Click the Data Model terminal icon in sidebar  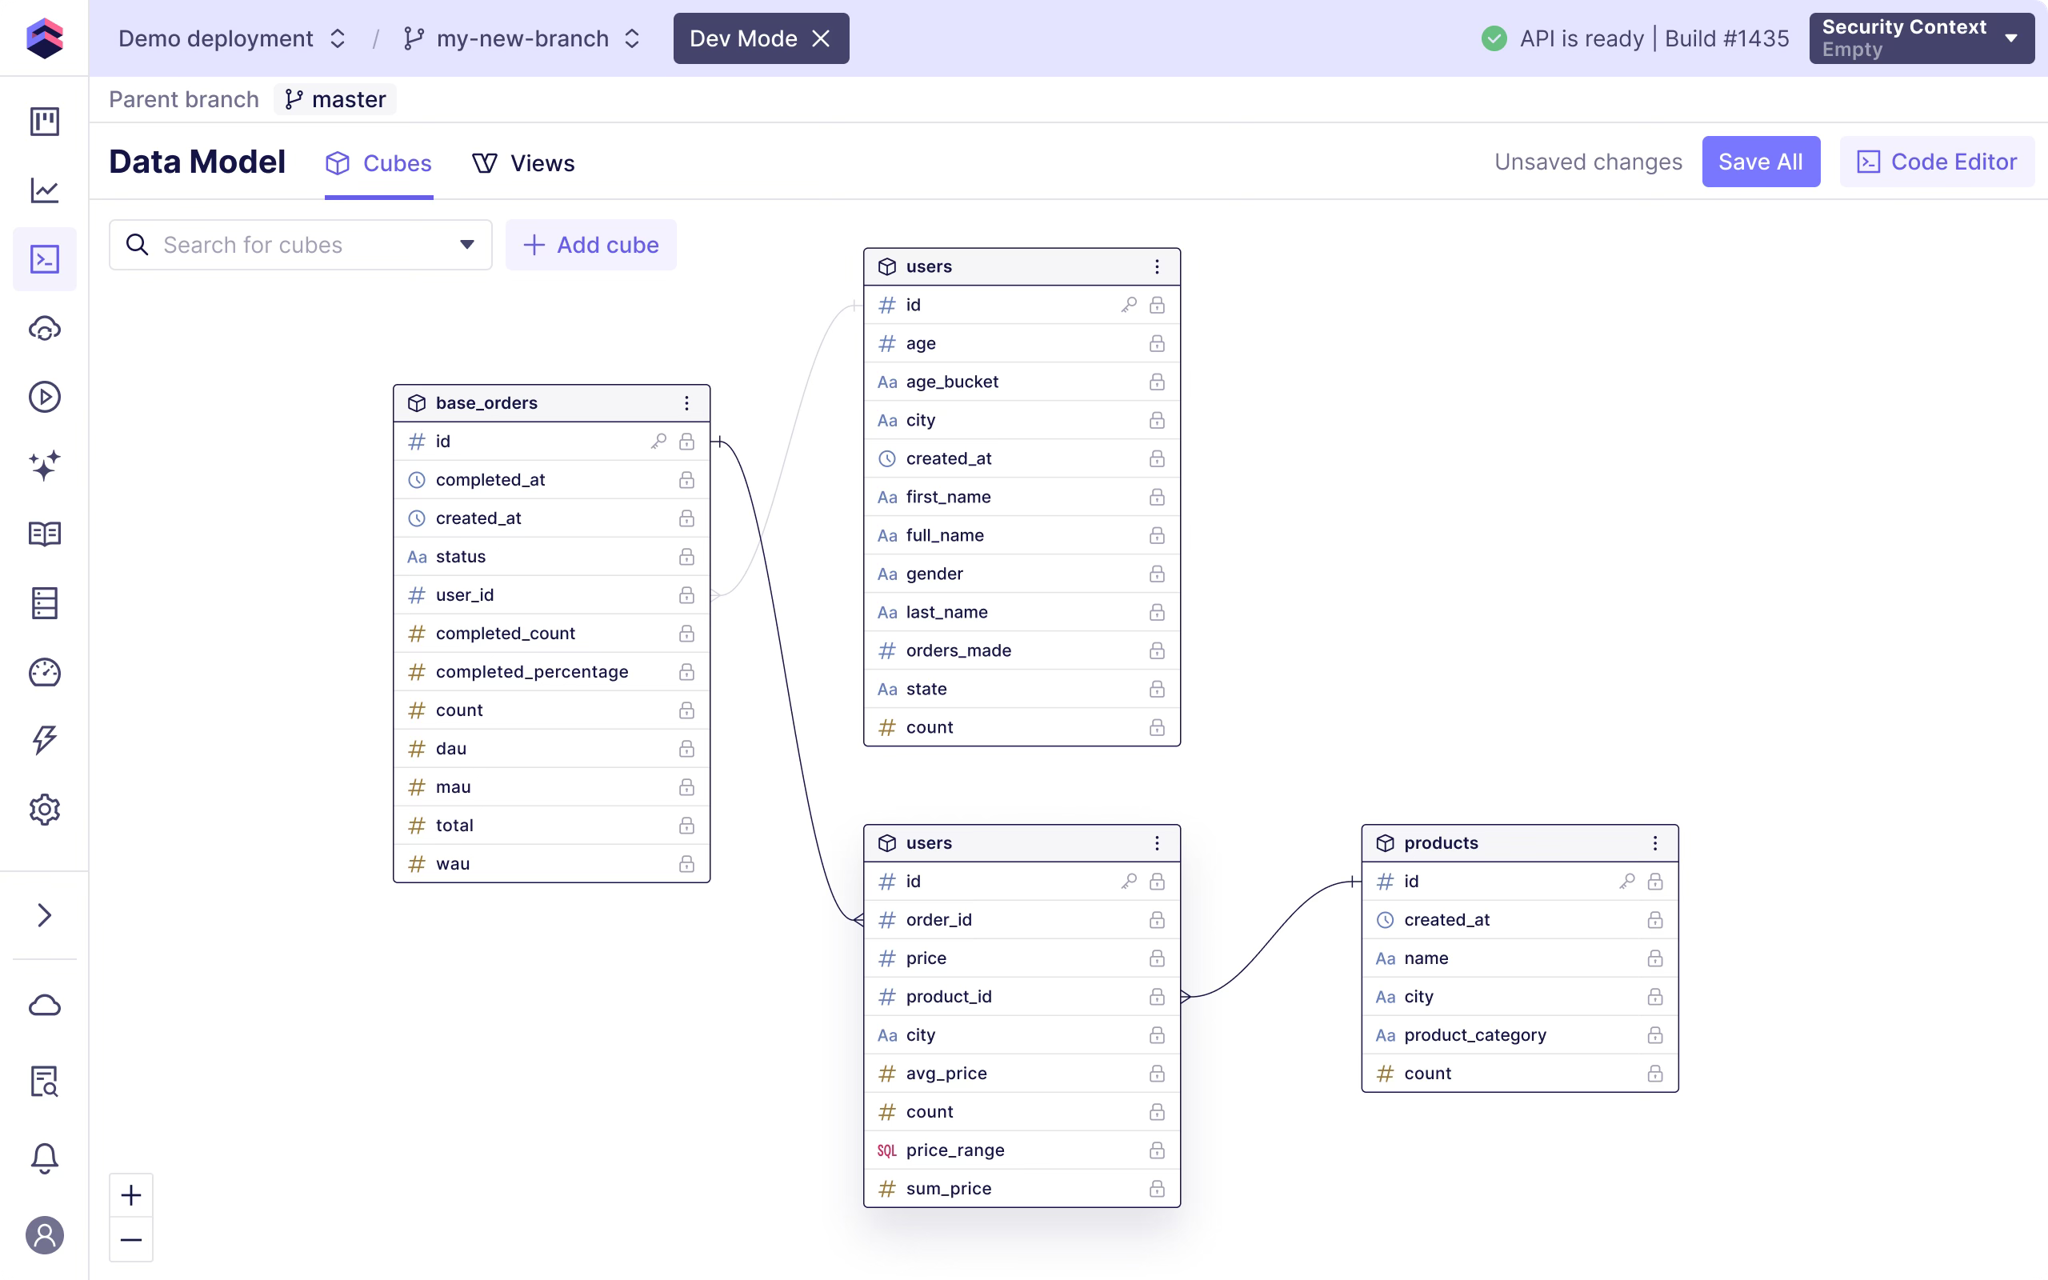click(44, 259)
